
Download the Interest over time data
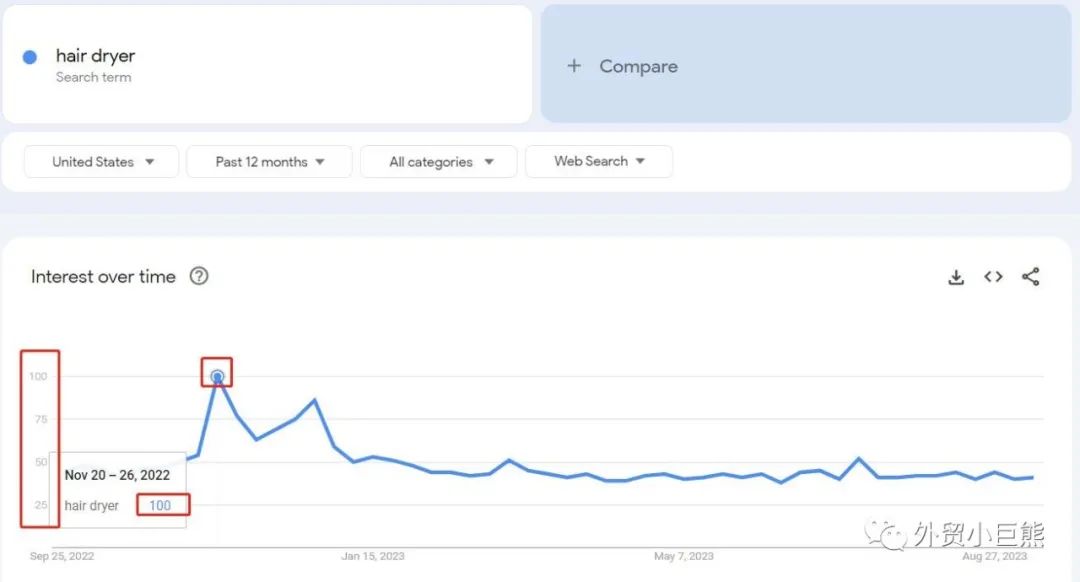coord(956,278)
